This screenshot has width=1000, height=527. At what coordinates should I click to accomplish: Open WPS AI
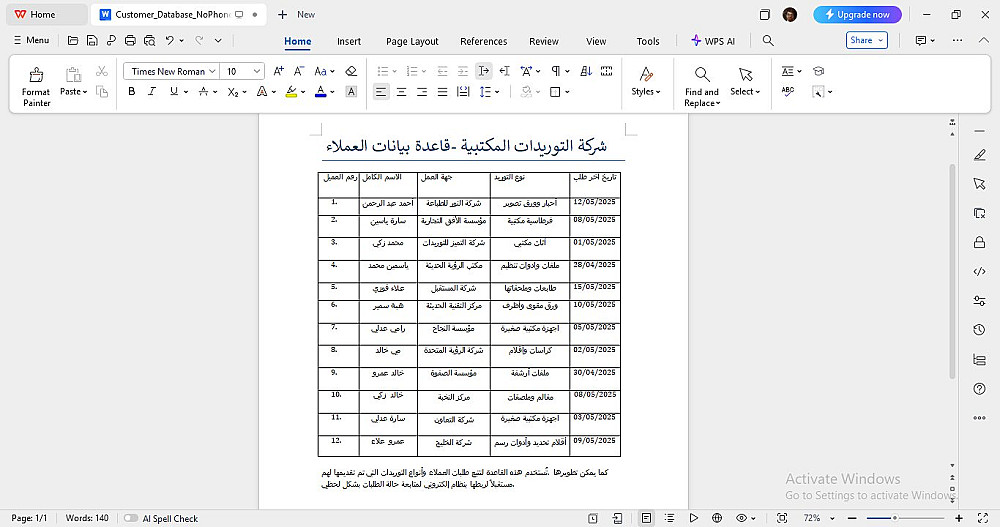(x=713, y=41)
